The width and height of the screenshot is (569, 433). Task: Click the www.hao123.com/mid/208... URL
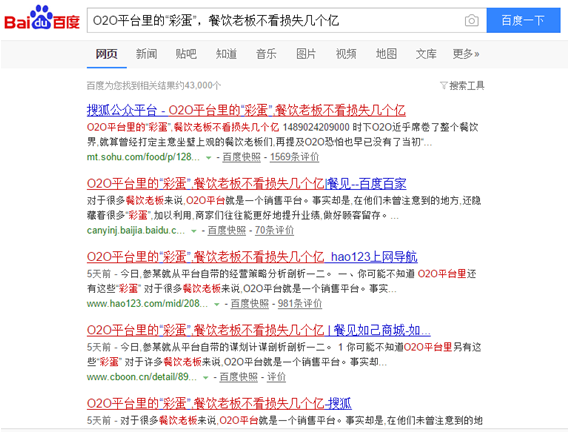(147, 304)
